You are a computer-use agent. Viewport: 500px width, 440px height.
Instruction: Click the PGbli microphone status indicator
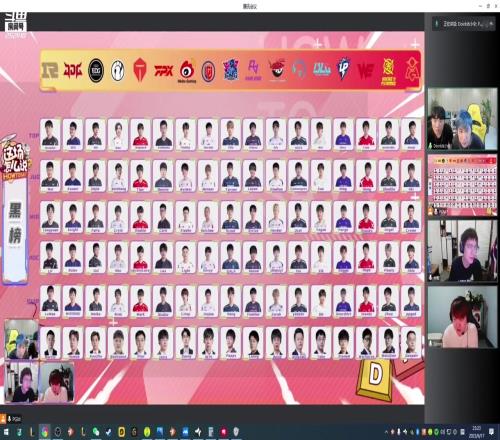pos(10,419)
